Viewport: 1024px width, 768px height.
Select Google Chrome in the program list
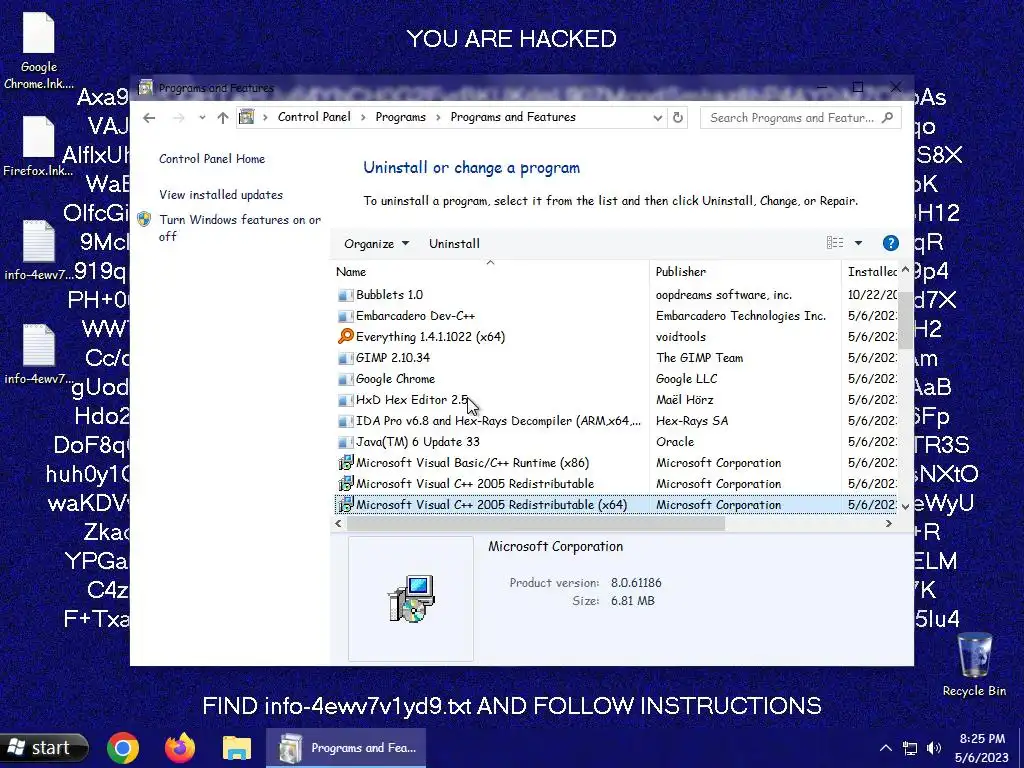pos(615,379)
